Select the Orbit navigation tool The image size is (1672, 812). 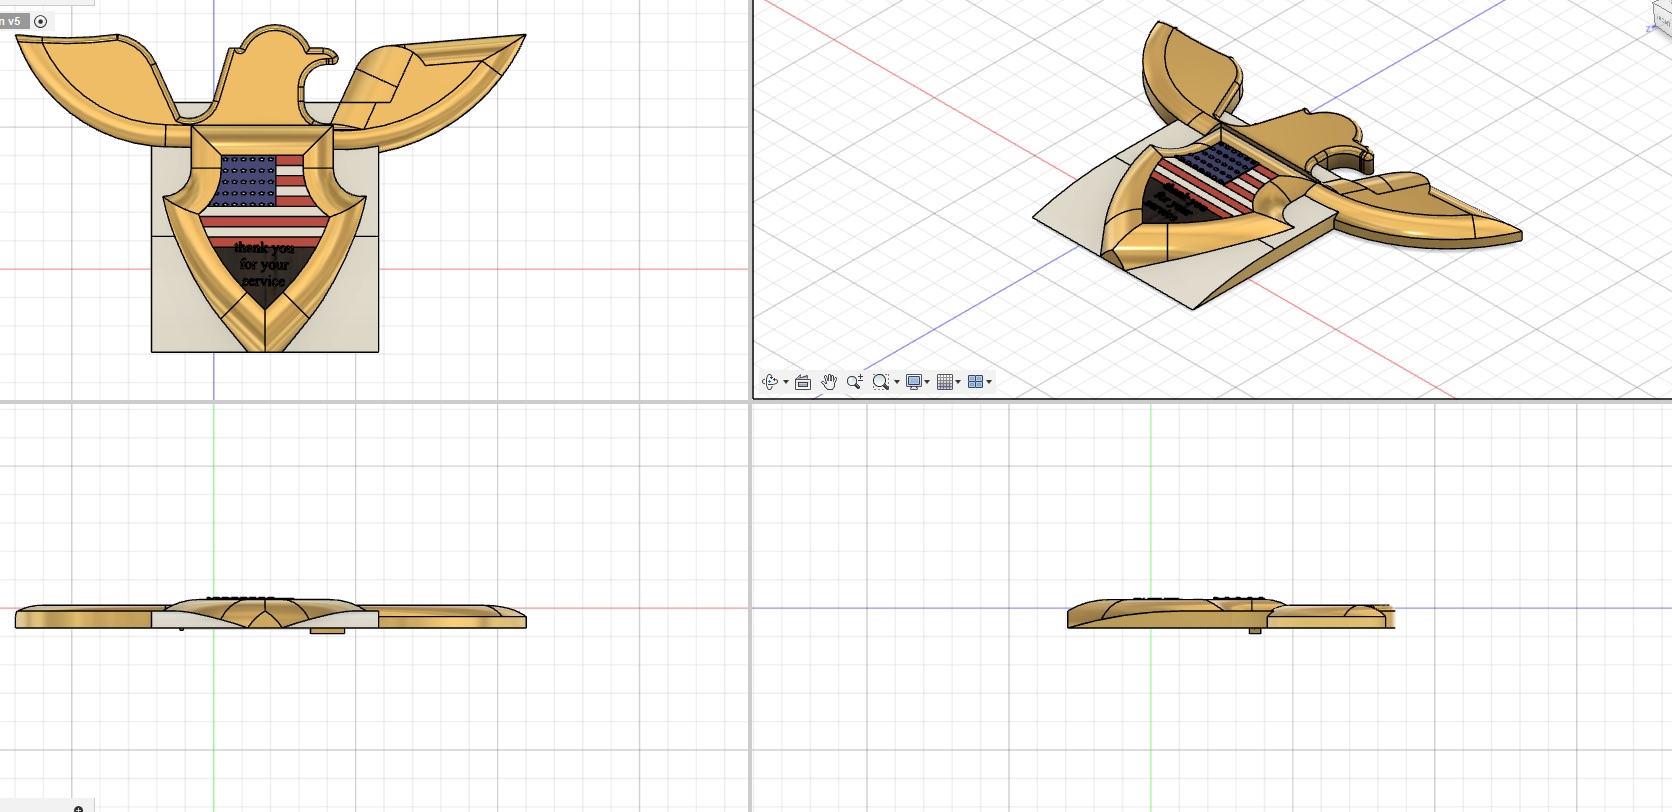tap(769, 382)
